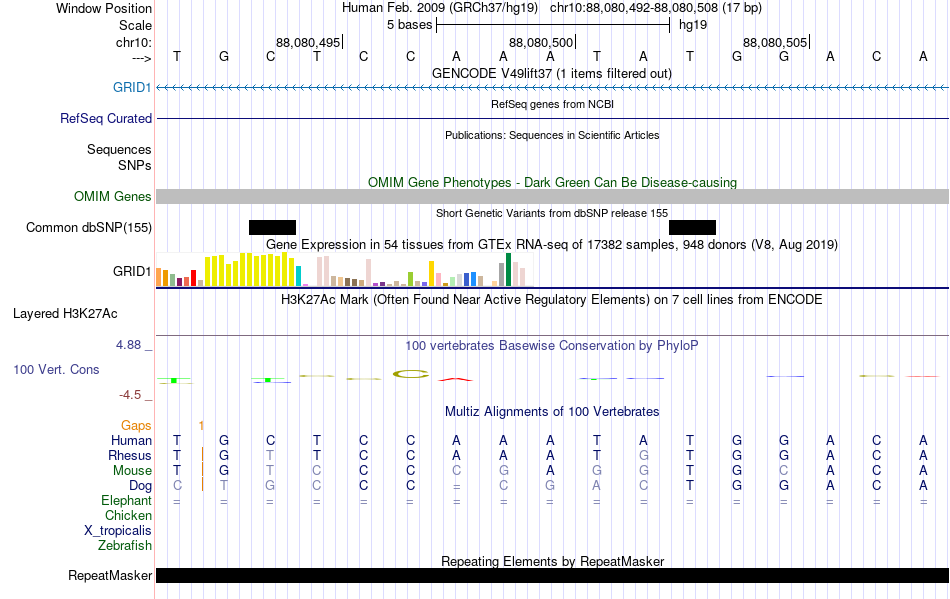Click the RepeatMasker black element bar
Image resolution: width=950 pixels, height=599 pixels.
pyautogui.click(x=552, y=575)
